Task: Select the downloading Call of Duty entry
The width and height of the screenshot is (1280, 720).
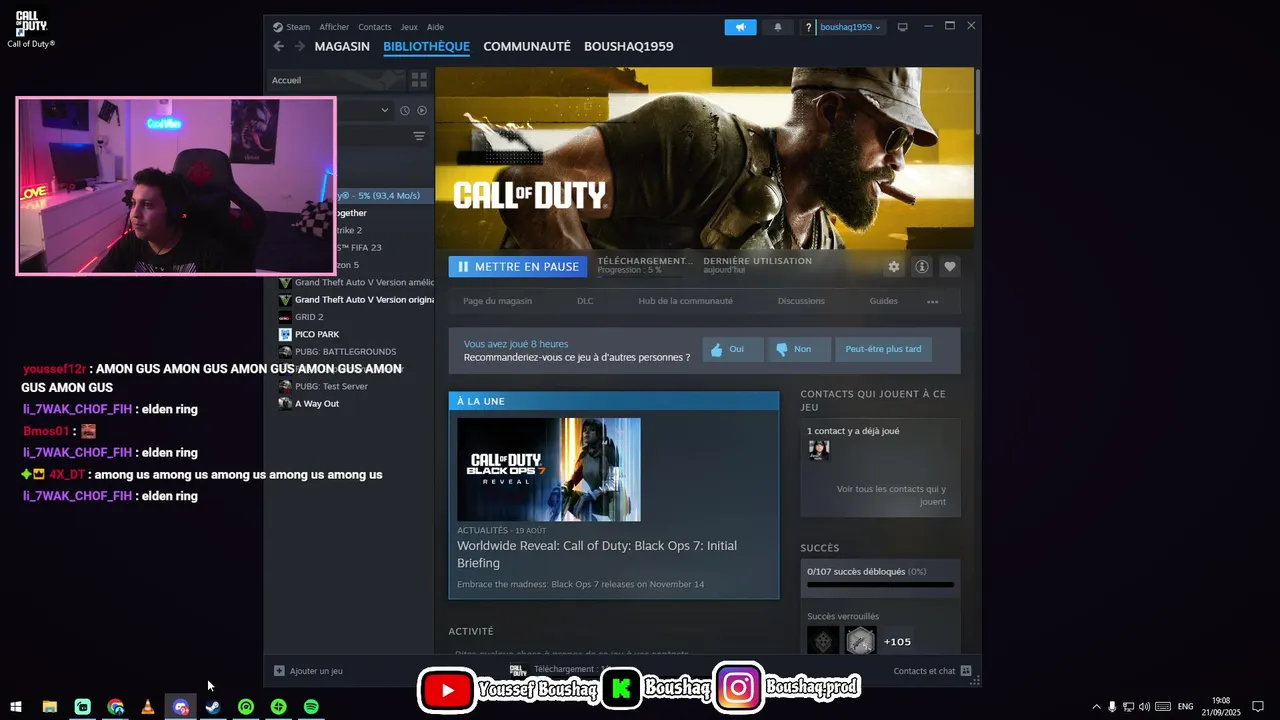Action: coord(385,196)
